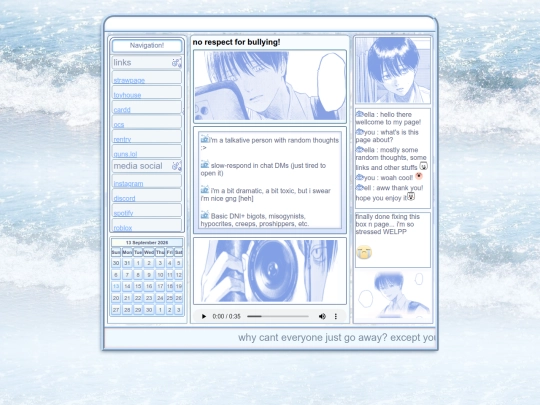Image resolution: width=540 pixels, height=405 pixels.
Task: Click bullet icon before 'Basic DNI+ bigots'
Action: tap(205, 215)
